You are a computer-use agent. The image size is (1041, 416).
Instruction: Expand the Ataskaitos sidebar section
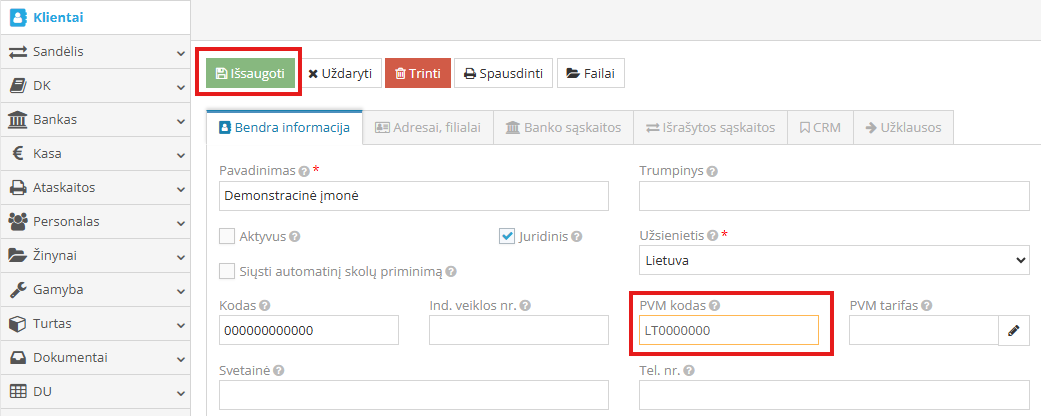click(94, 188)
